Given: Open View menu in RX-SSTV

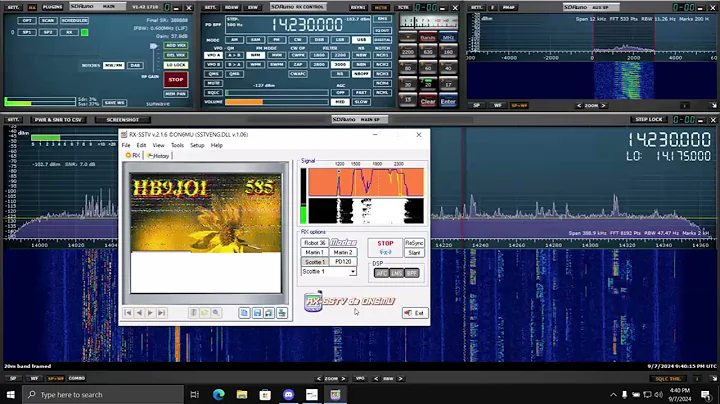Looking at the screenshot, I should tap(158, 145).
